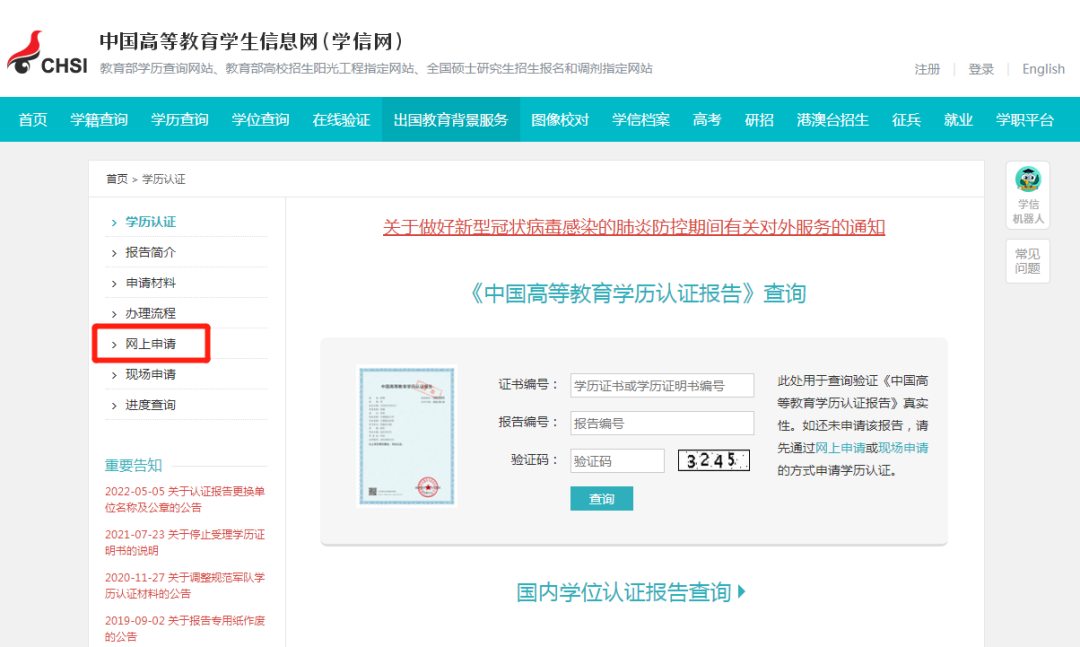
Task: Open the 2022-05-05 认证报告更换单位名称 notice
Action: click(x=185, y=499)
